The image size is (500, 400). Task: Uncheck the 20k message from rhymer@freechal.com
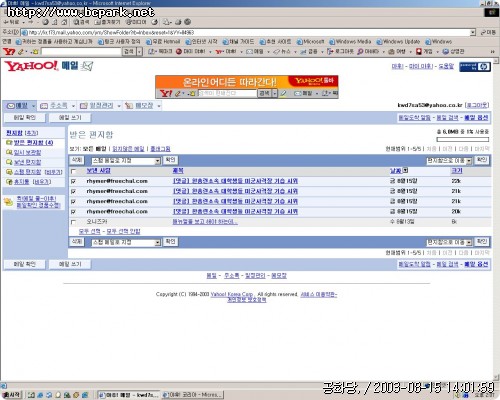click(74, 212)
